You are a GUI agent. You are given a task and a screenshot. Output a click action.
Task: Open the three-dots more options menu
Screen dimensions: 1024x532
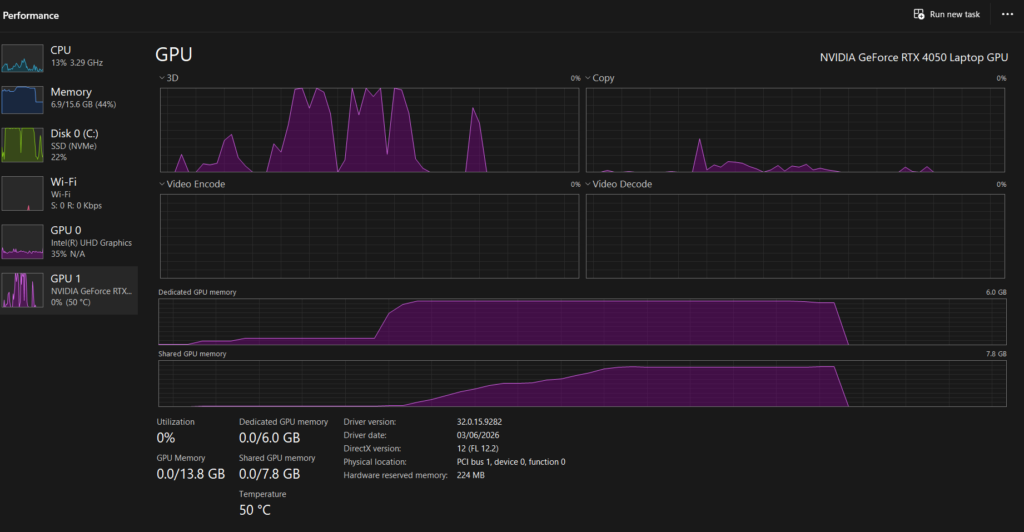coord(1007,14)
